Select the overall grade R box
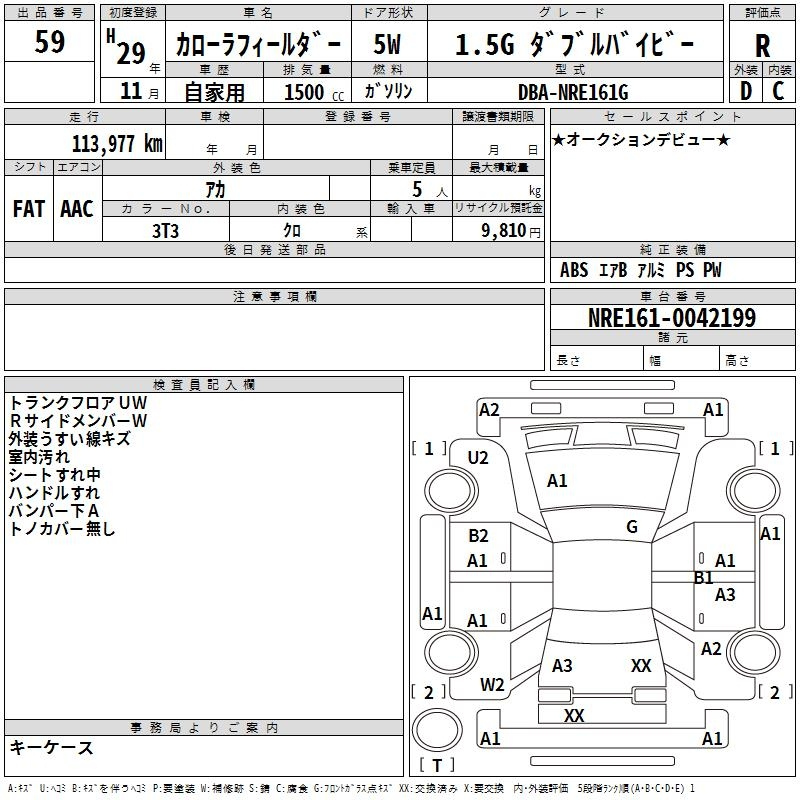The height and width of the screenshot is (800, 800). coord(762,44)
